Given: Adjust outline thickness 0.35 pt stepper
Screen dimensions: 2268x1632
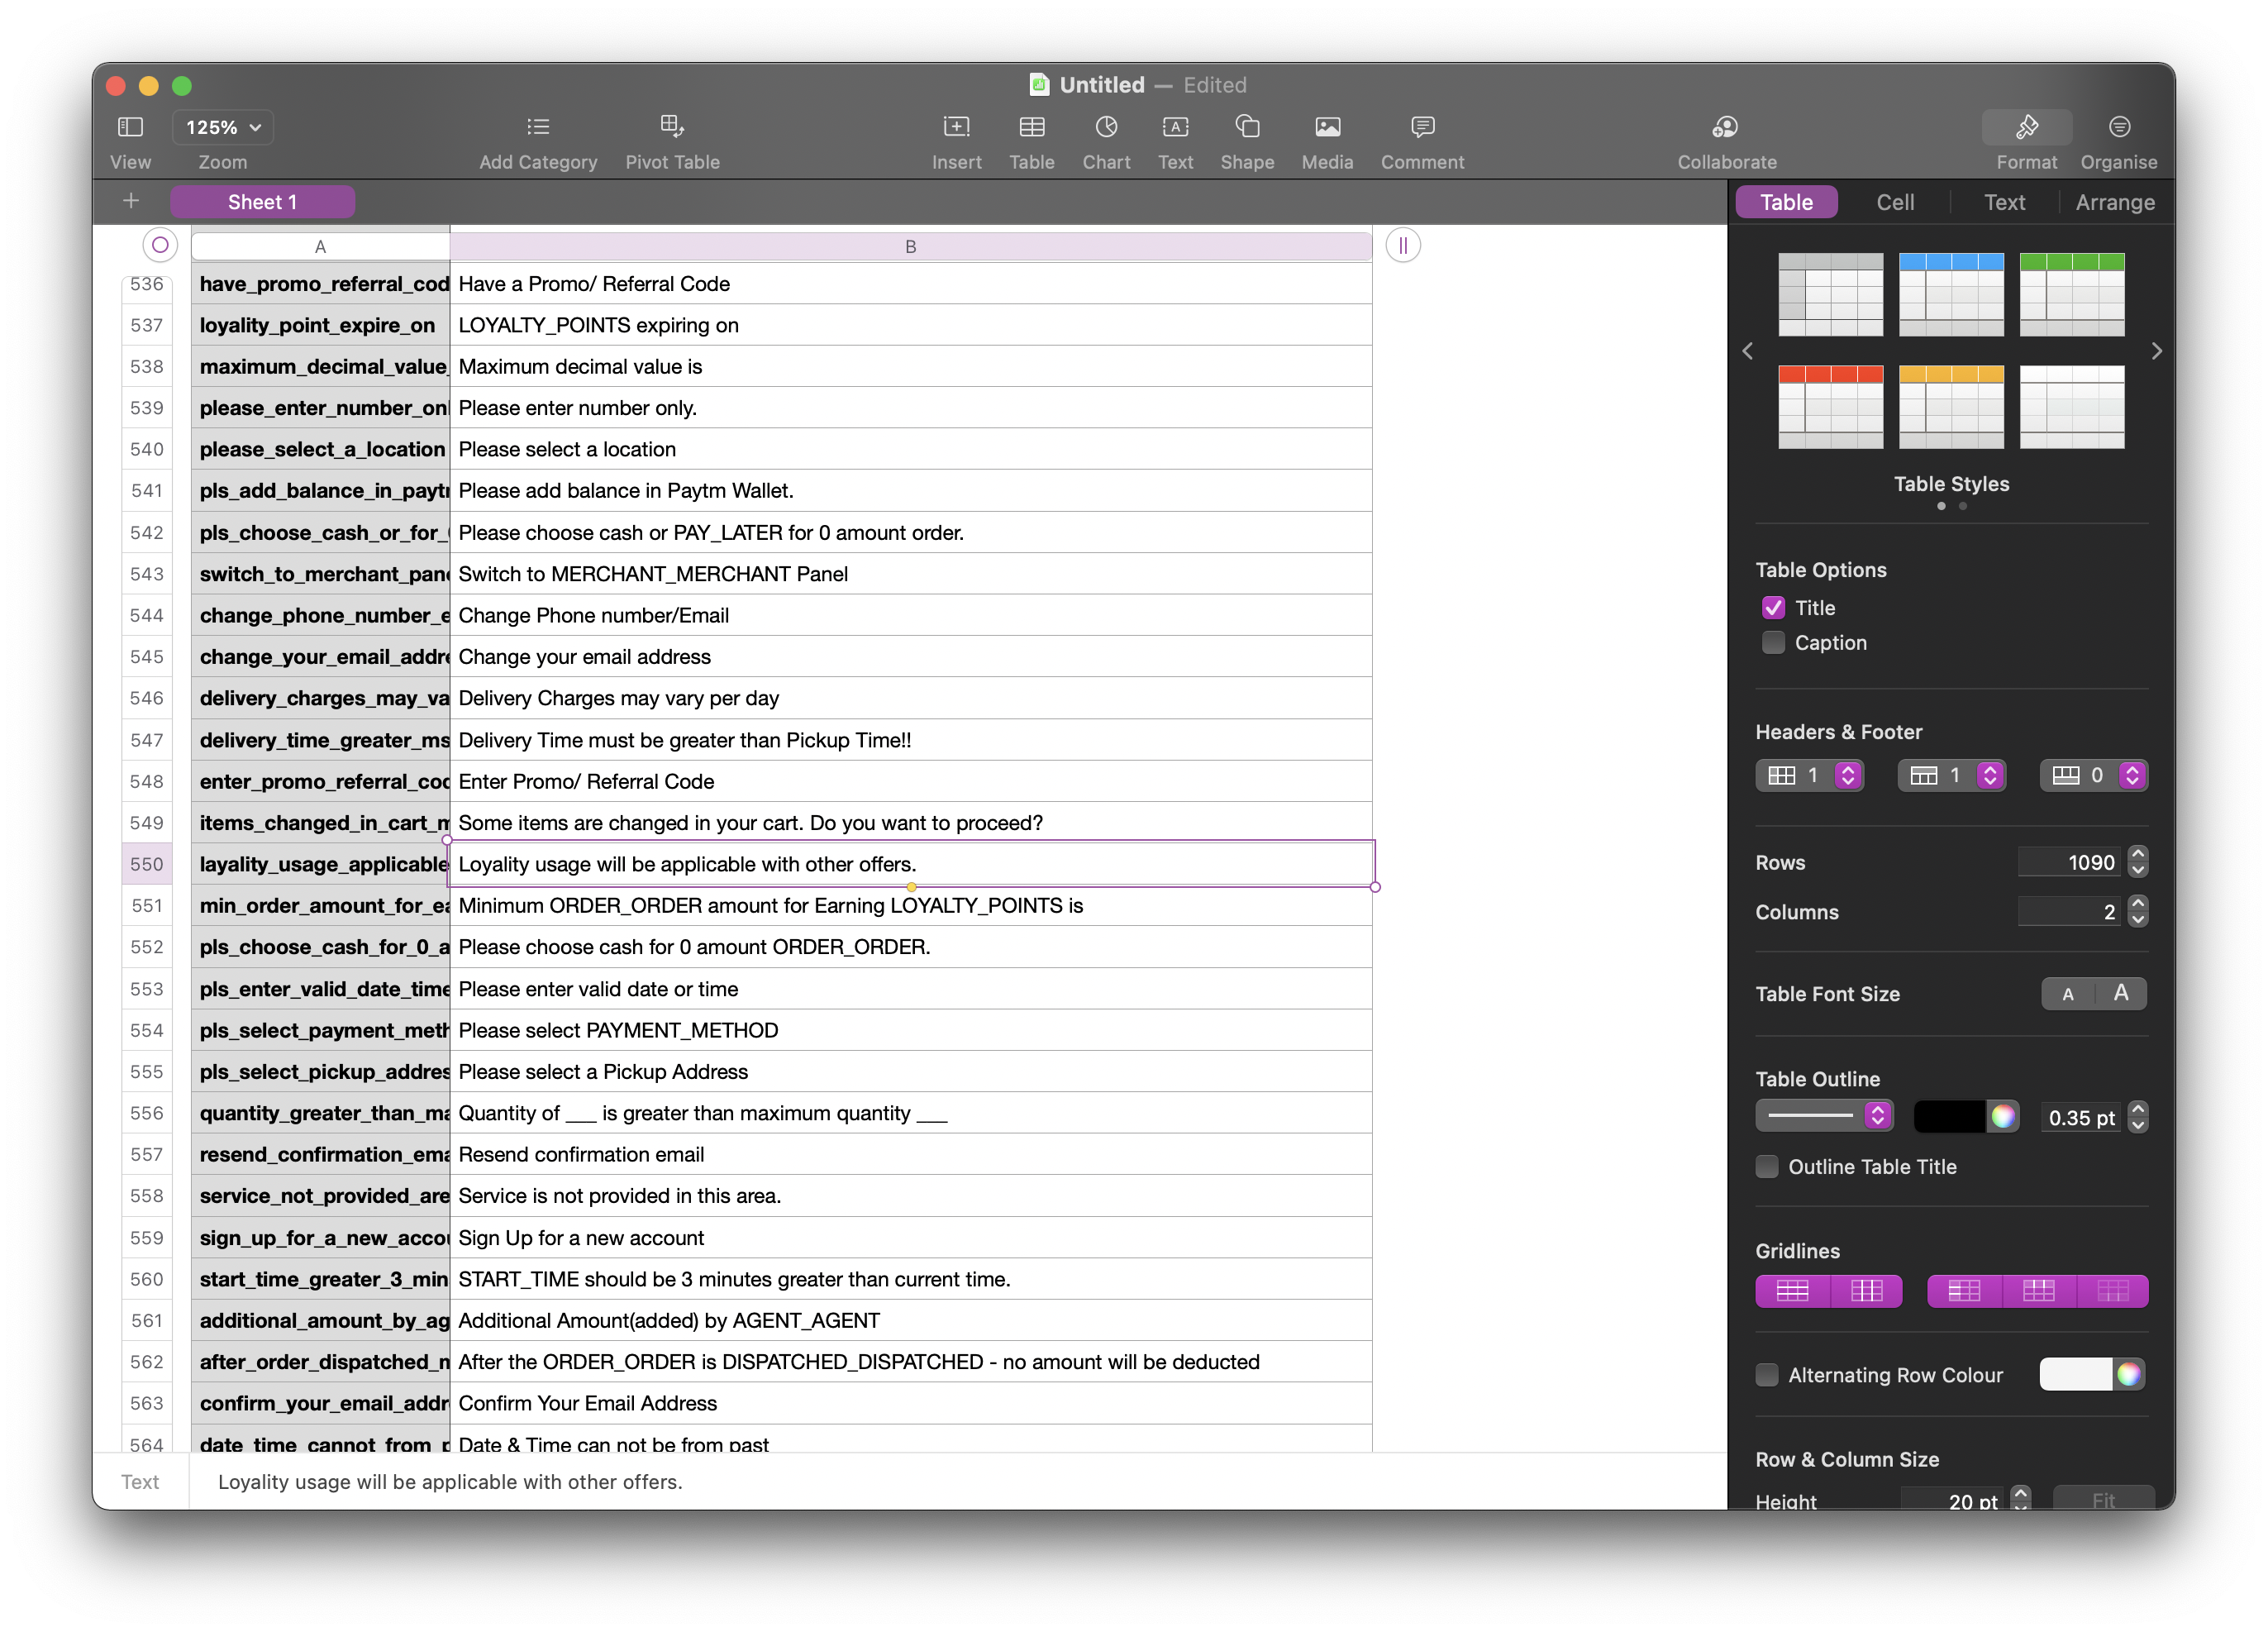Looking at the screenshot, I should point(2138,1117).
